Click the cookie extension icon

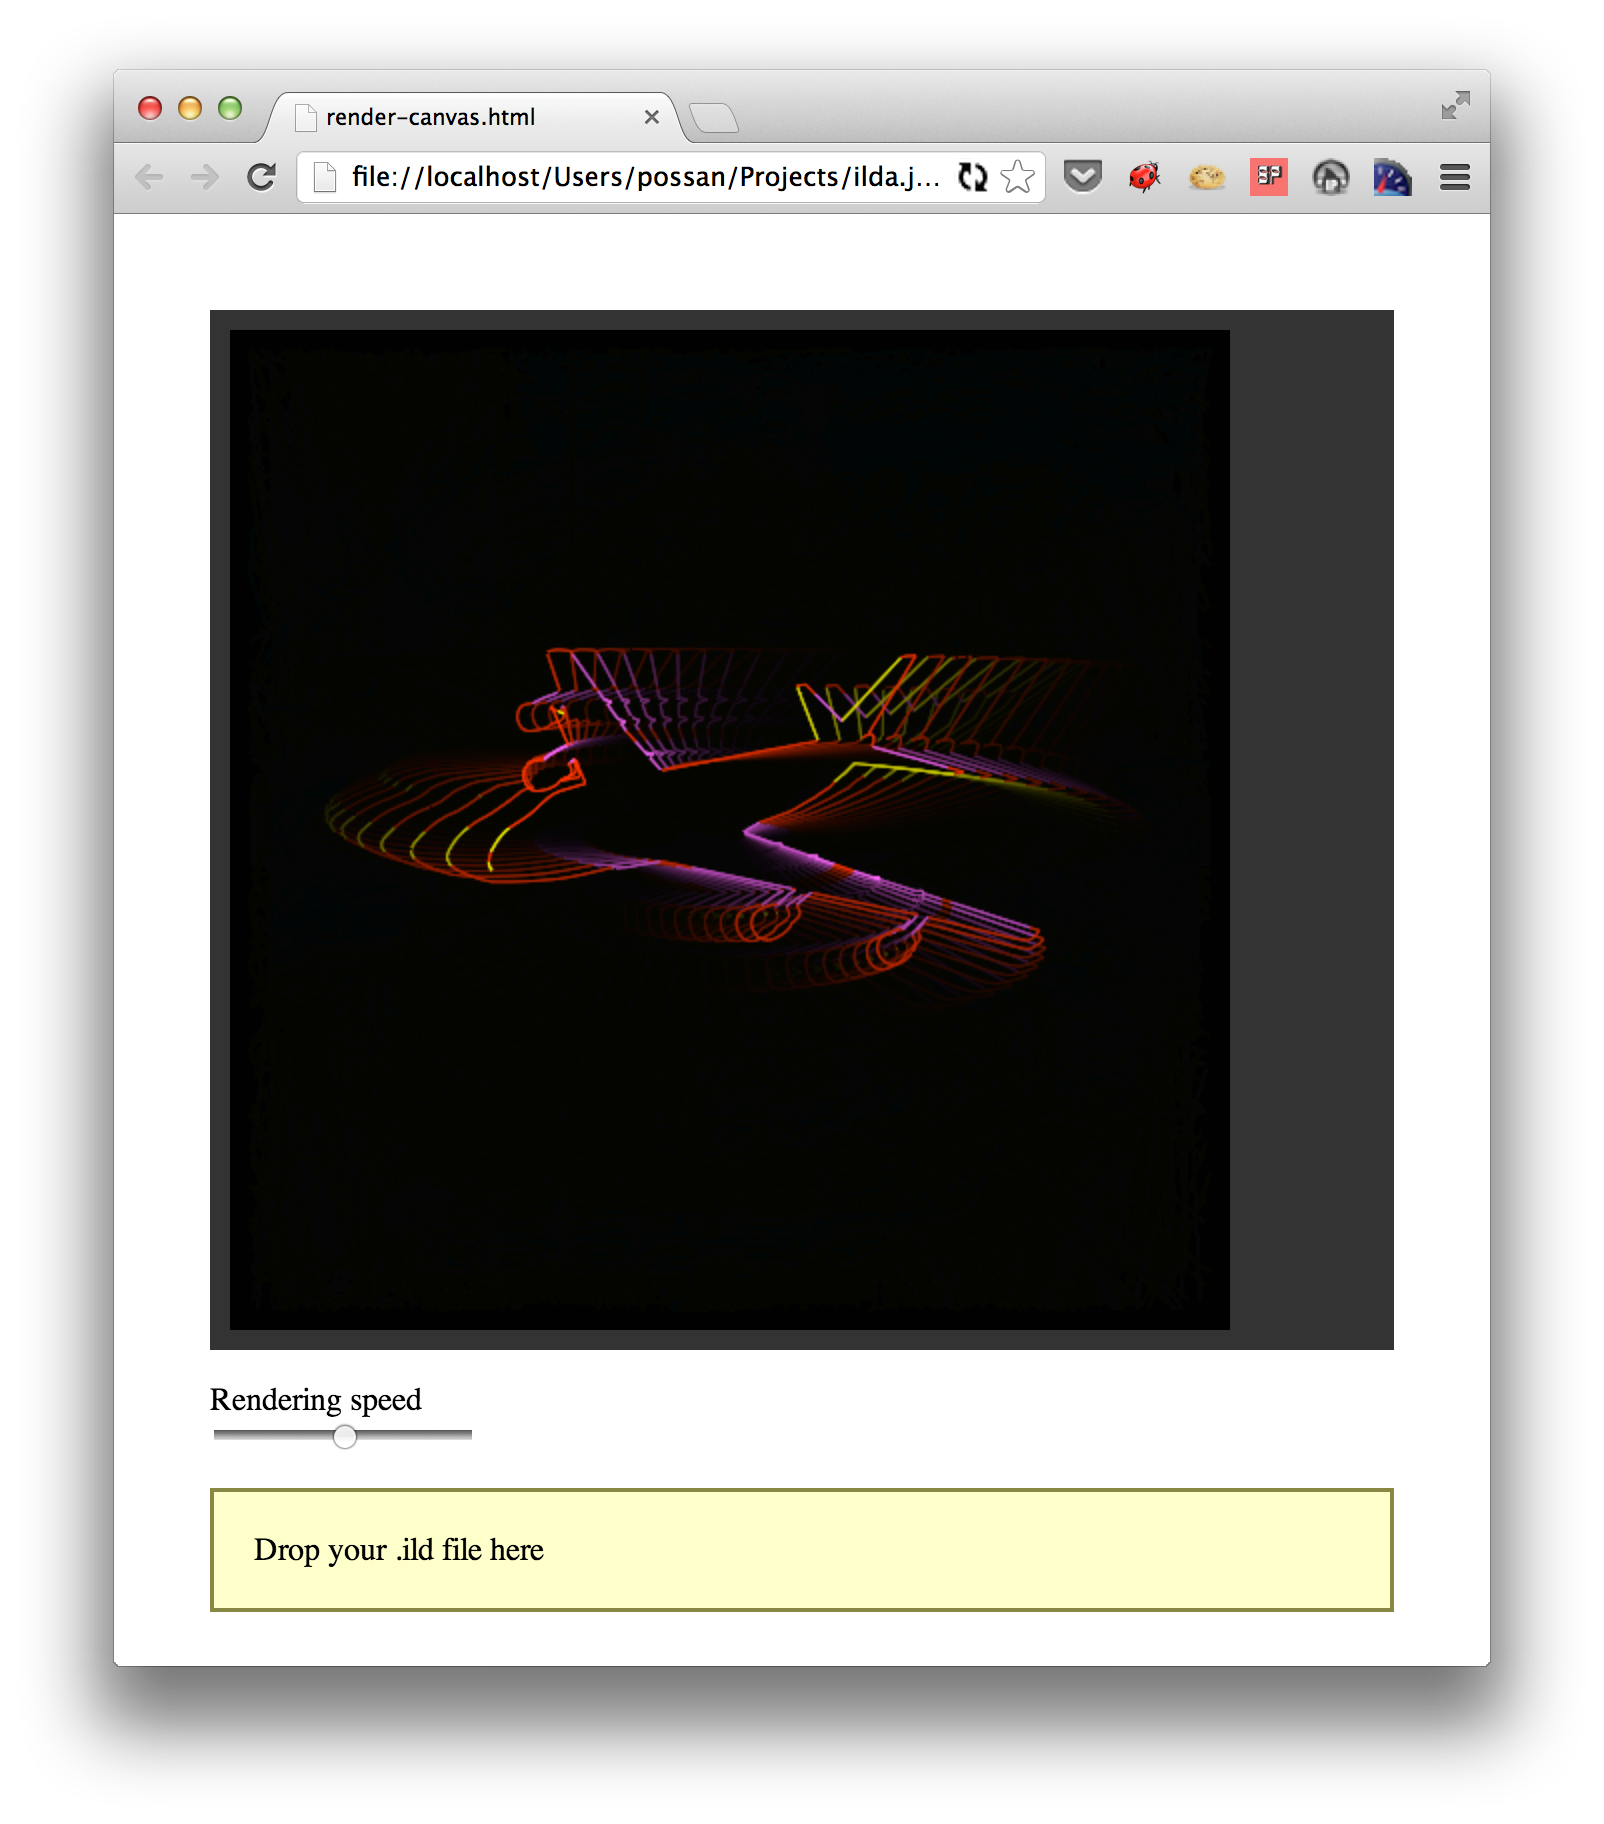(1207, 178)
